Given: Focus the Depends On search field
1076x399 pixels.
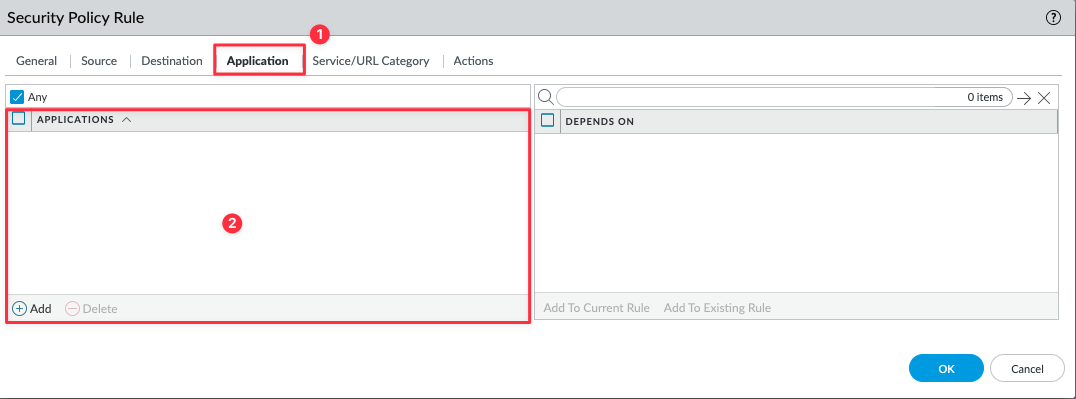Looking at the screenshot, I should coord(784,97).
